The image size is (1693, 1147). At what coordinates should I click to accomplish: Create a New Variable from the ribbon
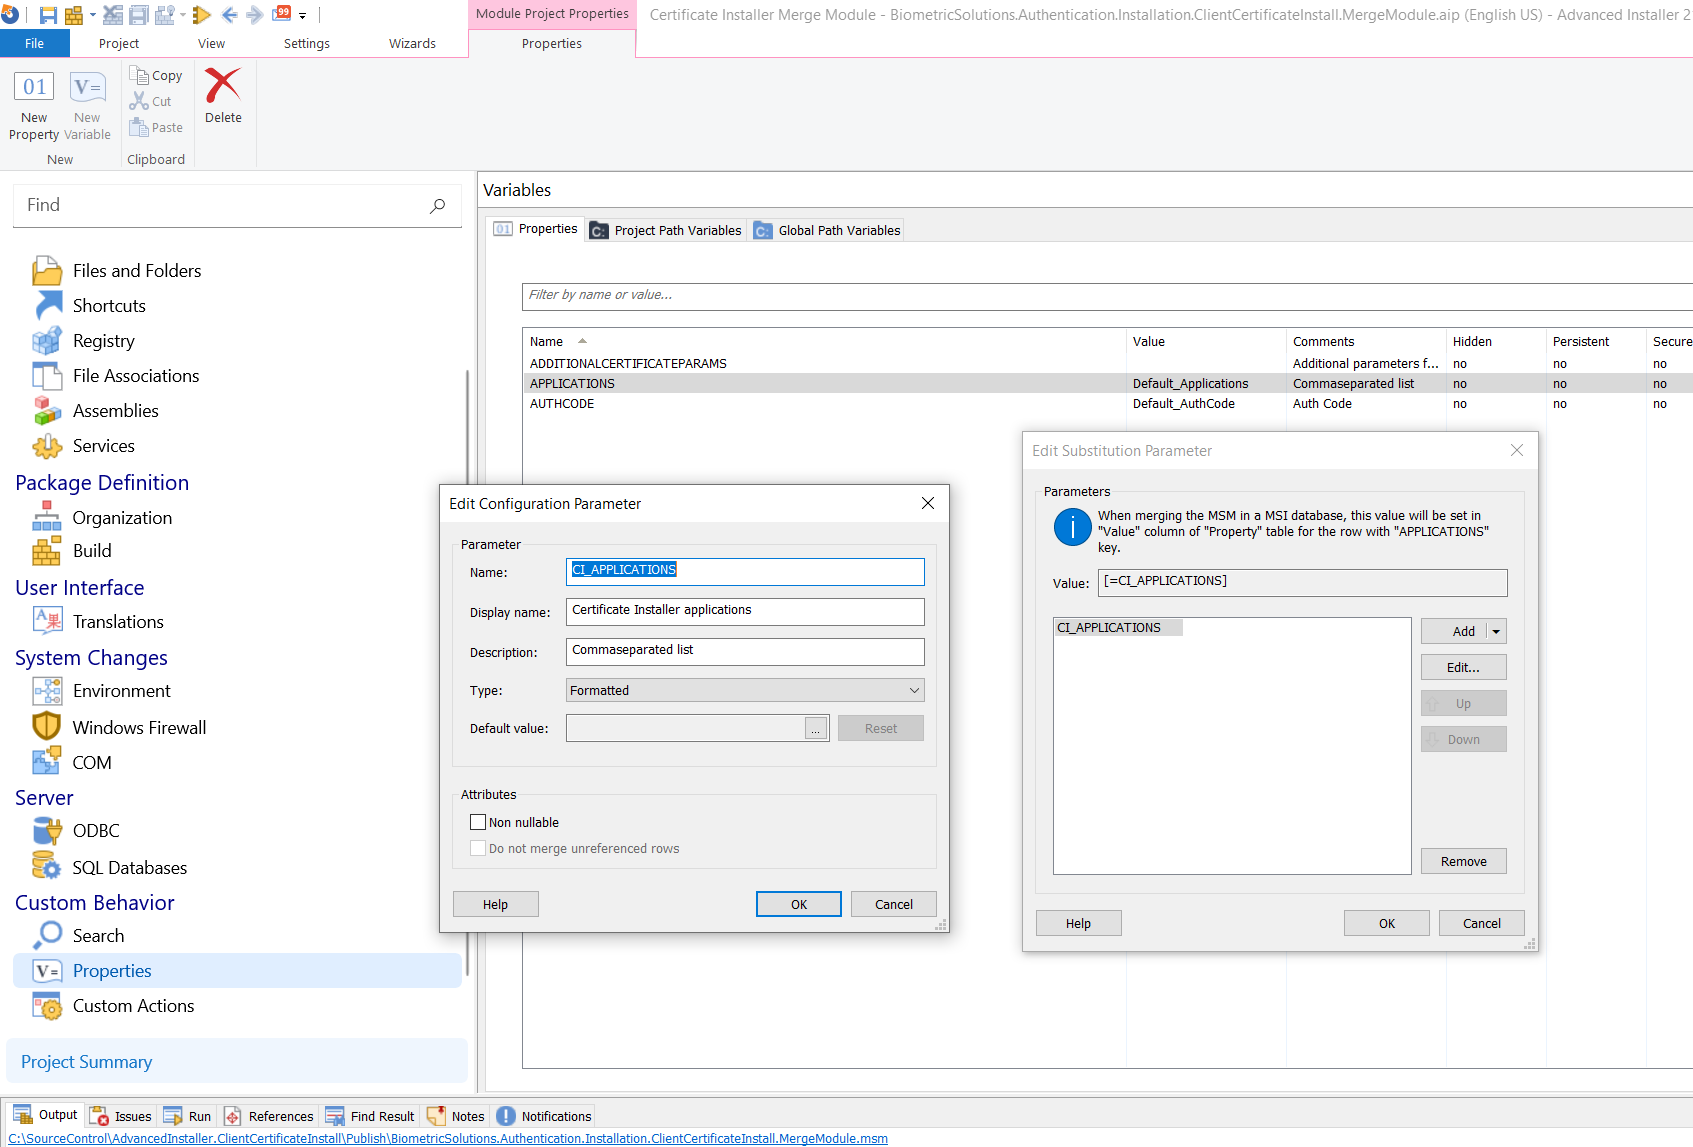(87, 103)
